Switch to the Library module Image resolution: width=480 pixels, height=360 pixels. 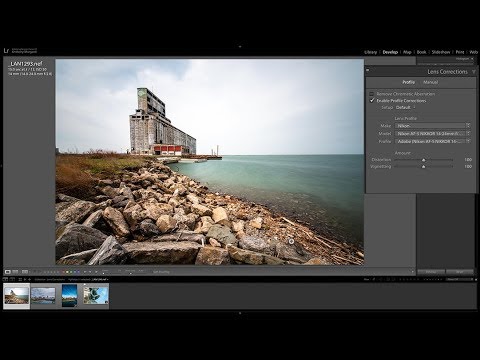tap(370, 52)
